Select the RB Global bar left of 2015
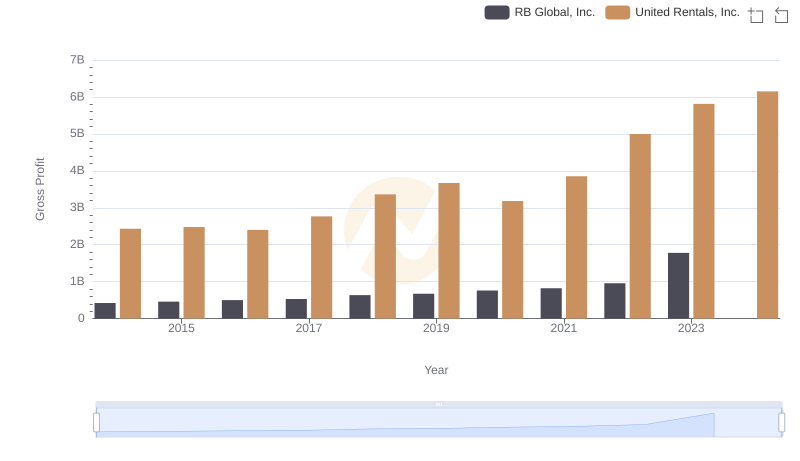Image resolution: width=800 pixels, height=461 pixels. coord(168,310)
